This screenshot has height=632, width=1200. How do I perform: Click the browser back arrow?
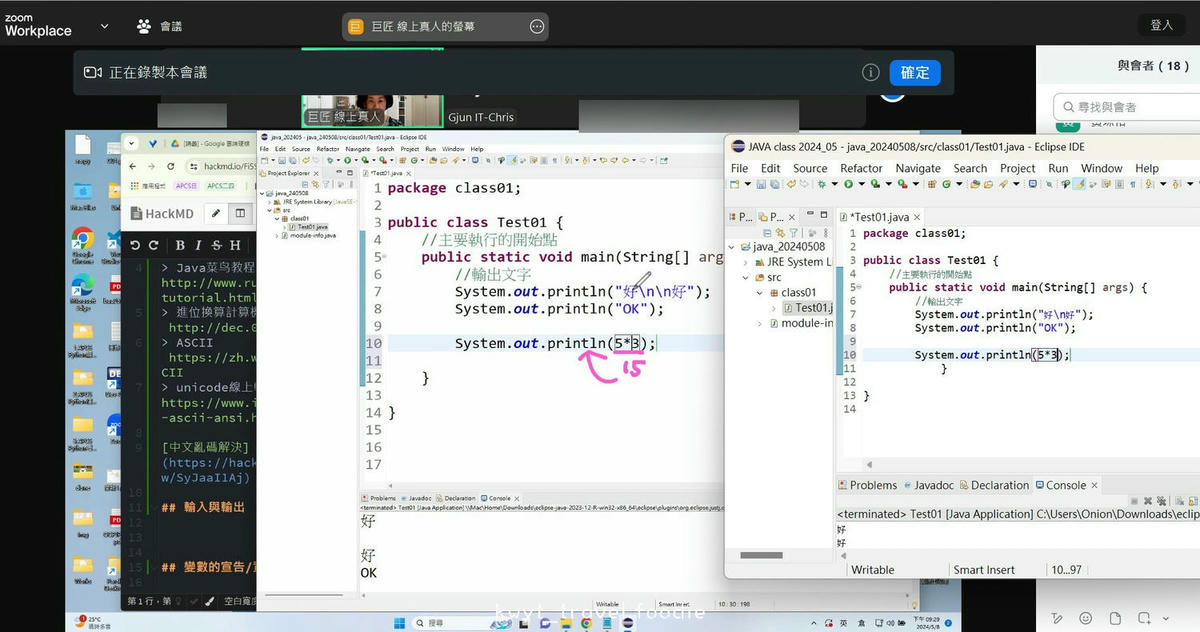click(134, 166)
